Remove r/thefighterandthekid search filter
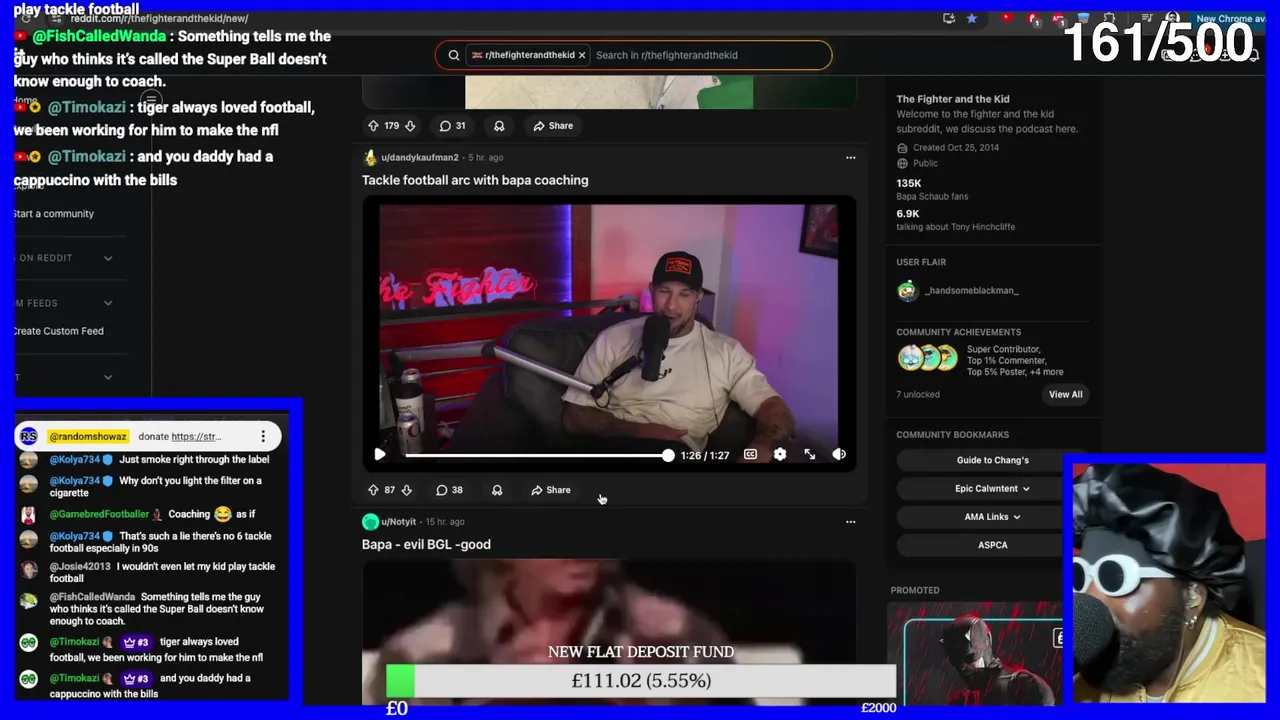 tap(582, 55)
